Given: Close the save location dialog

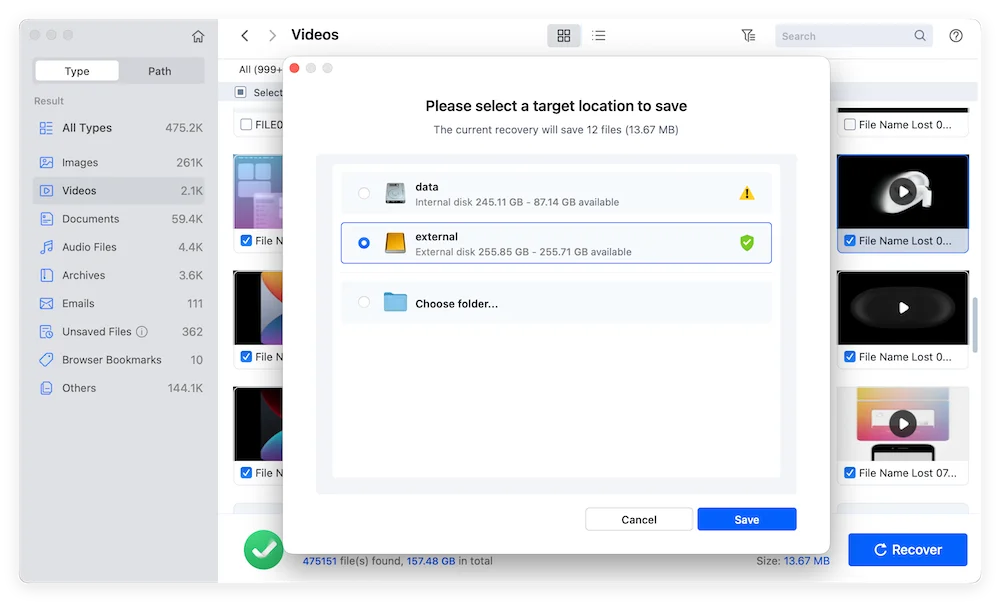Looking at the screenshot, I should [295, 68].
